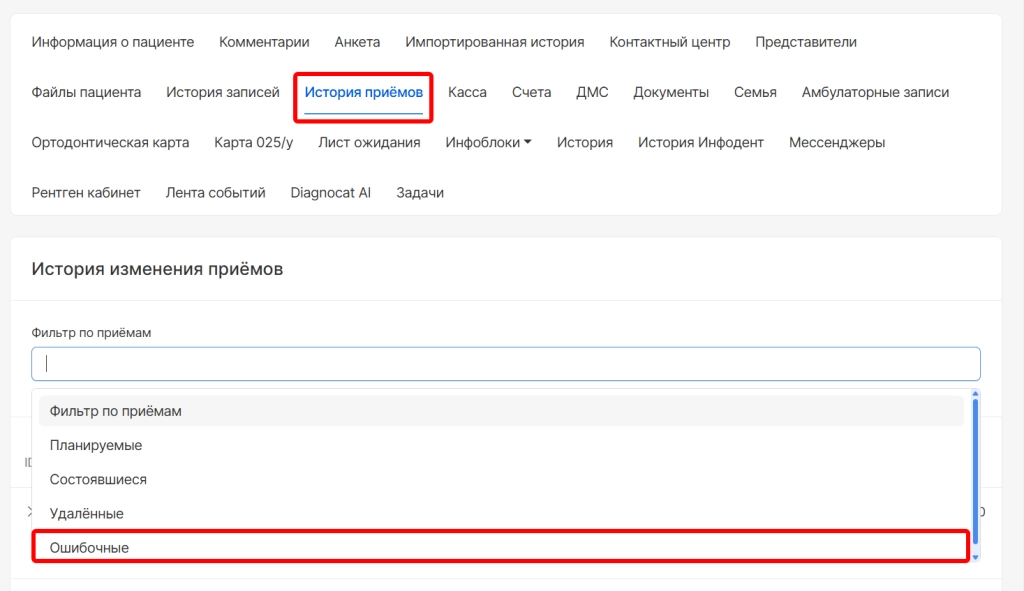1024x591 pixels.
Task: Open the История записей tab
Action: point(223,92)
